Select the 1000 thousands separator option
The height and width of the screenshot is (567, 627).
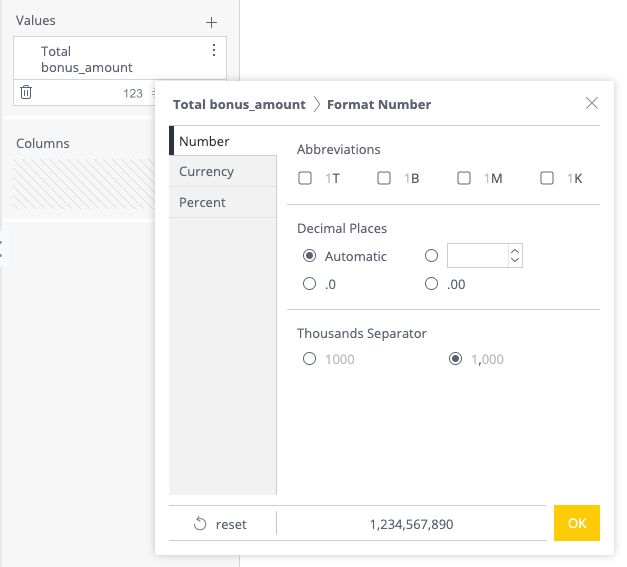pos(310,359)
